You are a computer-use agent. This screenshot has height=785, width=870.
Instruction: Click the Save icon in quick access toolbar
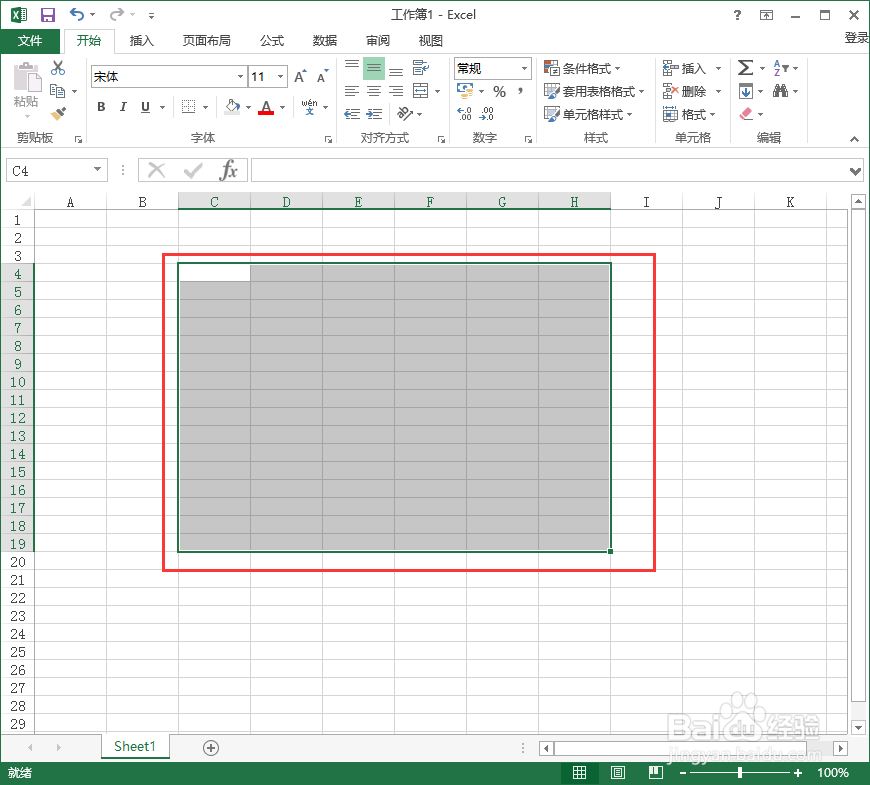[48, 15]
